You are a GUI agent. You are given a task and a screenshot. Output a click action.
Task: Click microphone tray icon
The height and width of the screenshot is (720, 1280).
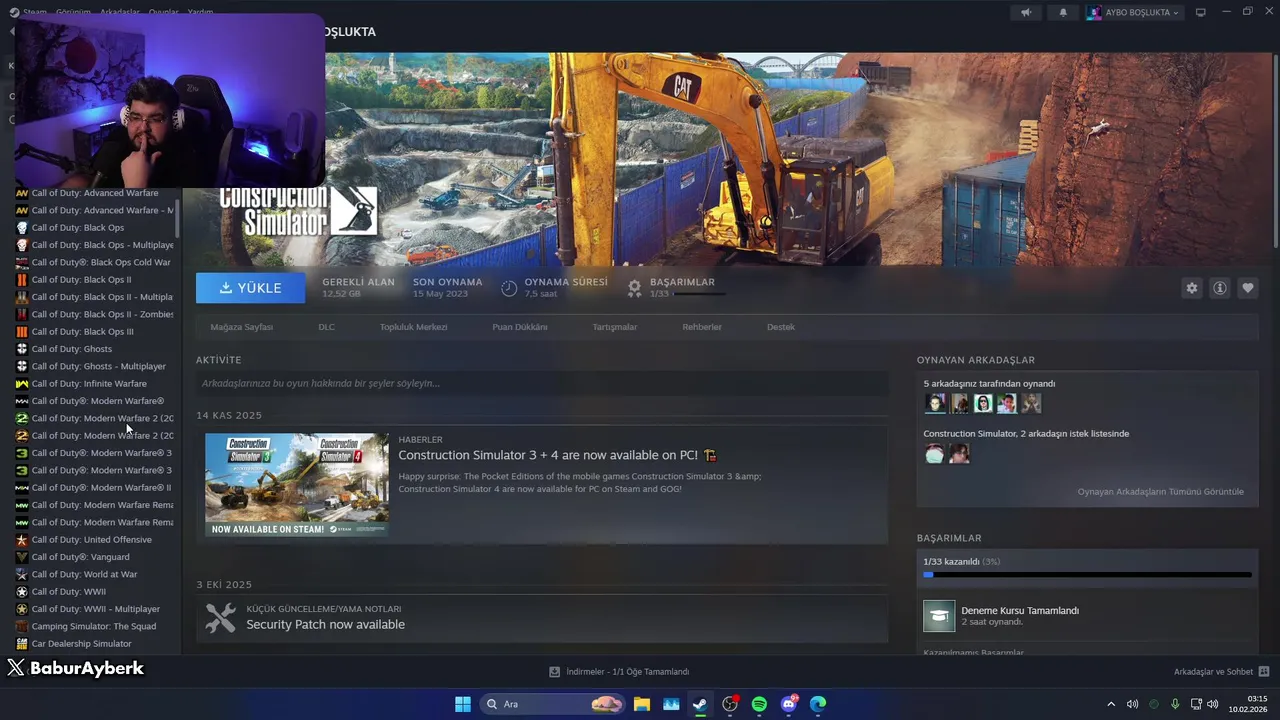pos(1175,704)
